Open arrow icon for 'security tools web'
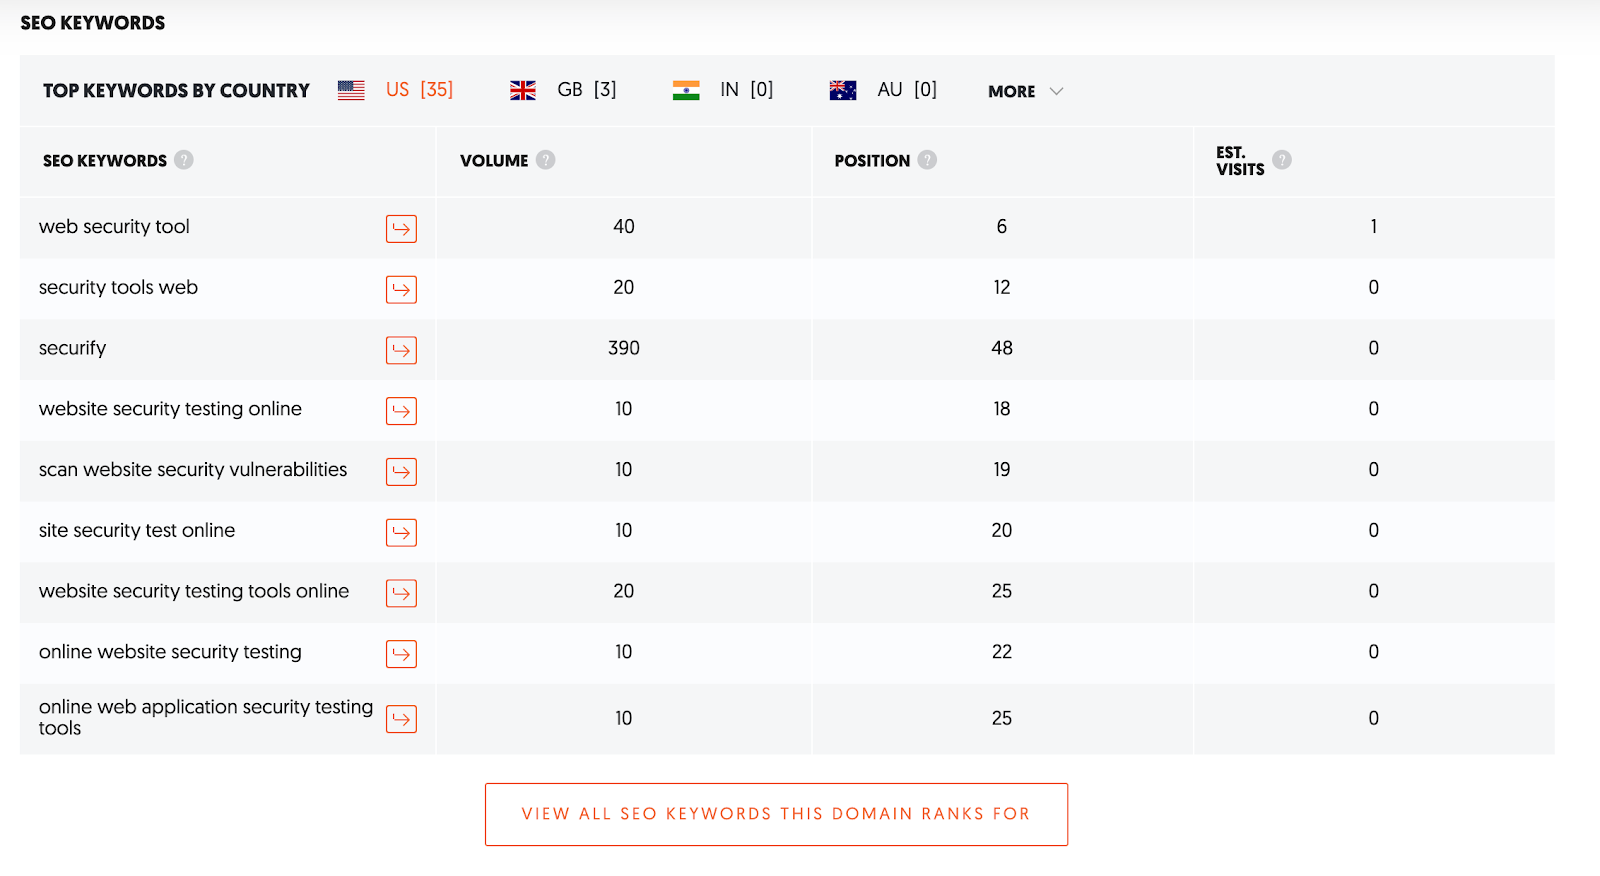Image resolution: width=1600 pixels, height=876 pixels. [x=401, y=290]
